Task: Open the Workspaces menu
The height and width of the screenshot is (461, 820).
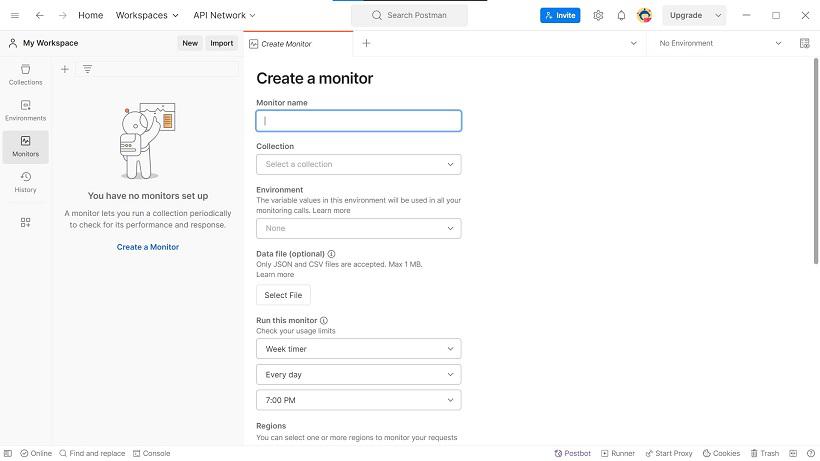Action: tap(147, 15)
